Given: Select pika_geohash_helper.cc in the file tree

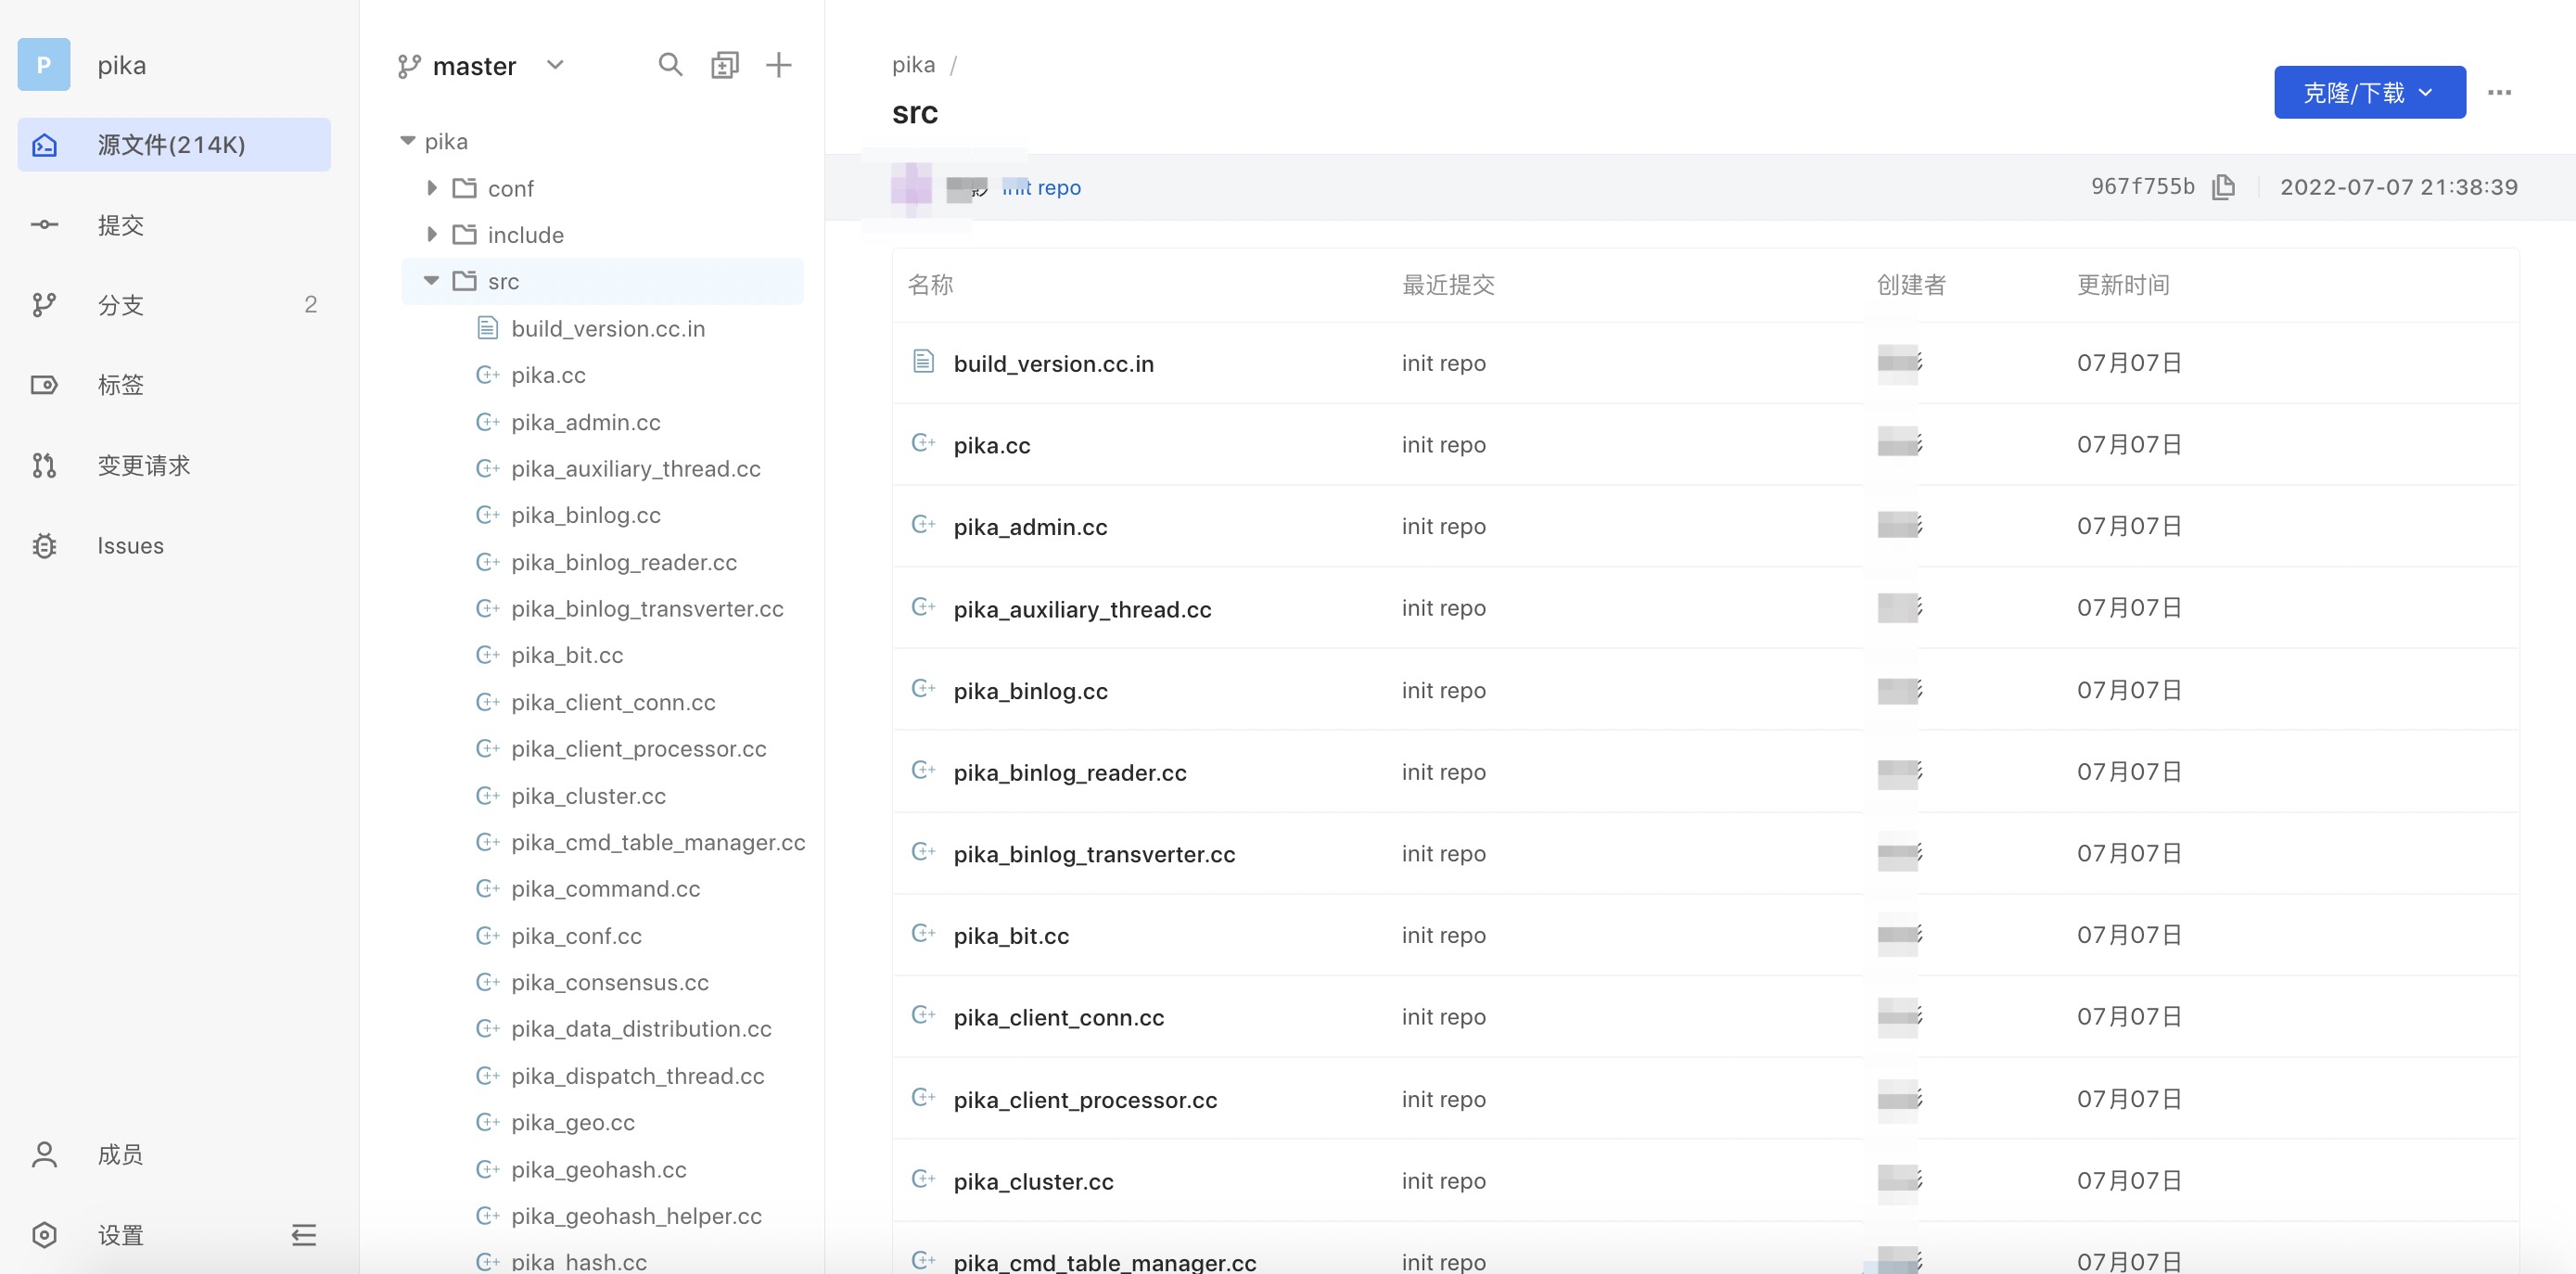Looking at the screenshot, I should pos(636,1216).
